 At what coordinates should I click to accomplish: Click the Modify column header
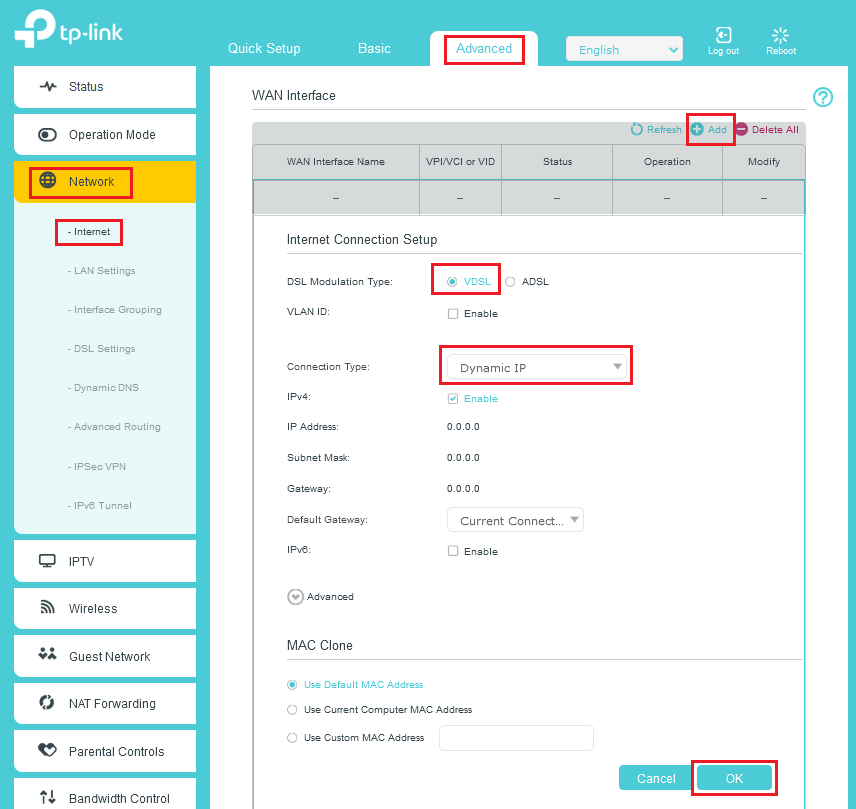coord(764,162)
